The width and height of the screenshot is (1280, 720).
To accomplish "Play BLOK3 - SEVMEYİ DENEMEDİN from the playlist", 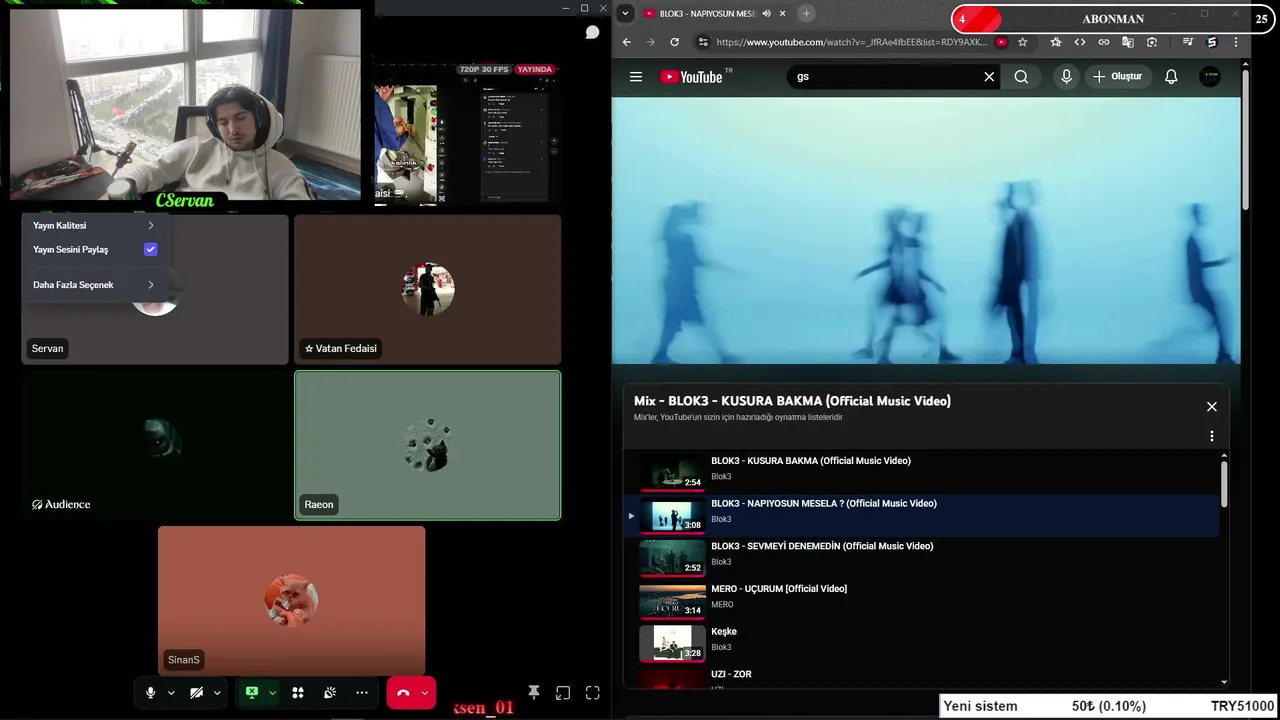I will [920, 557].
